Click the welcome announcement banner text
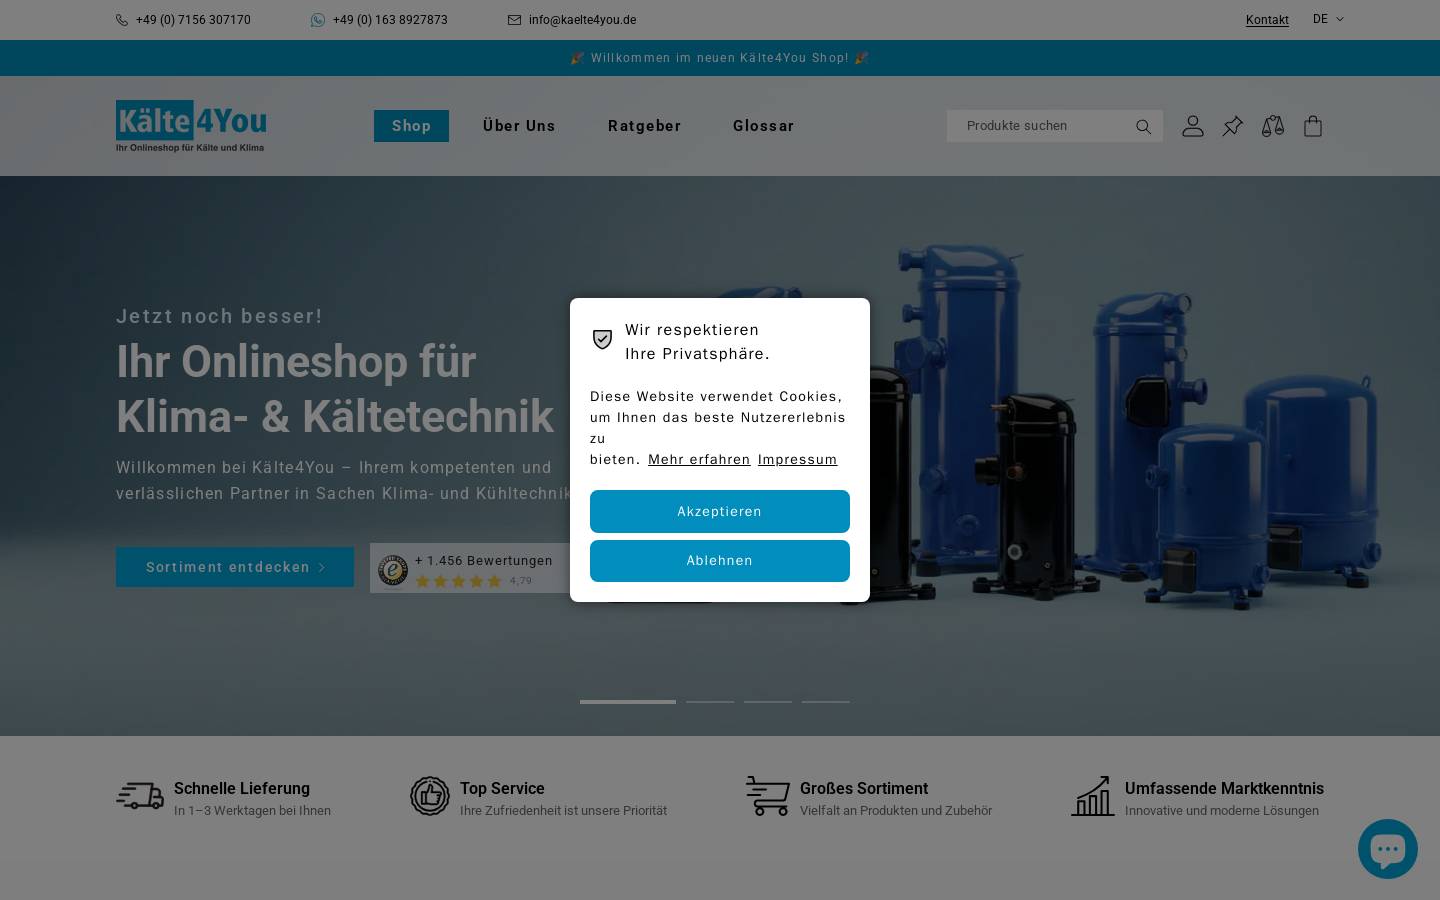The image size is (1440, 900). click(720, 58)
